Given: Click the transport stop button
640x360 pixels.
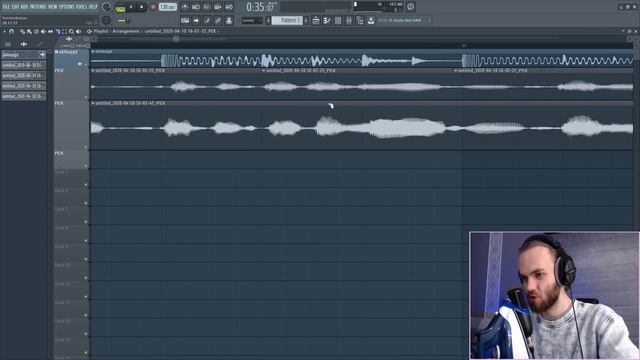Looking at the screenshot, I should click(141, 7).
